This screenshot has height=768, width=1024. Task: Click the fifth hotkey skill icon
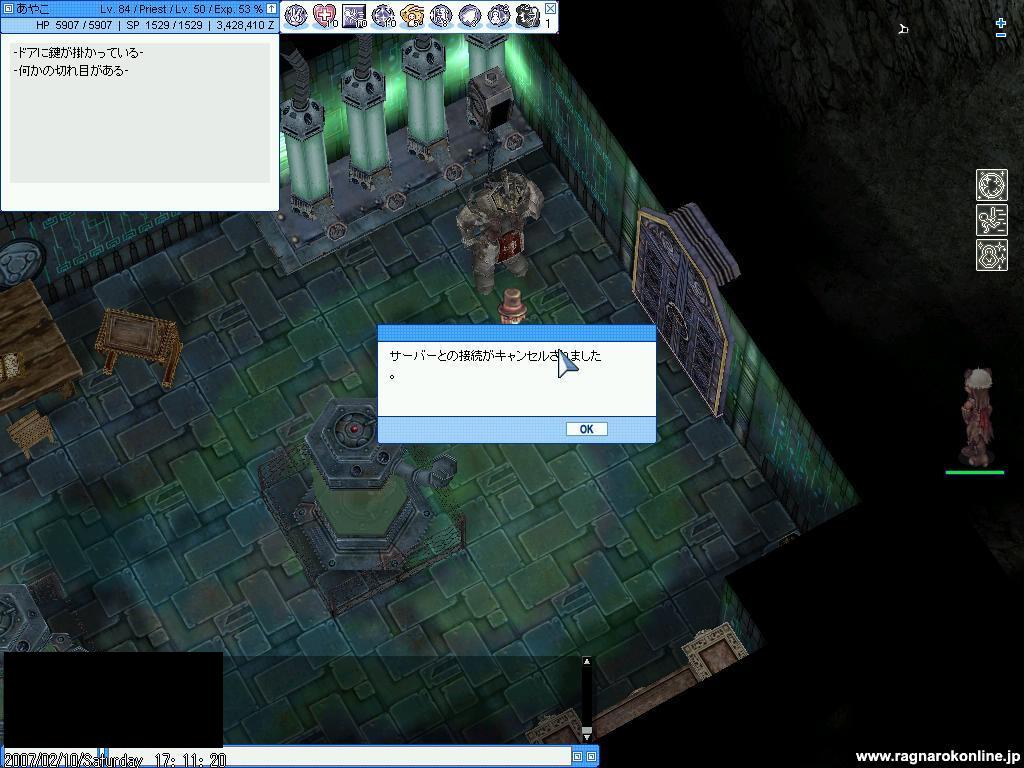411,16
